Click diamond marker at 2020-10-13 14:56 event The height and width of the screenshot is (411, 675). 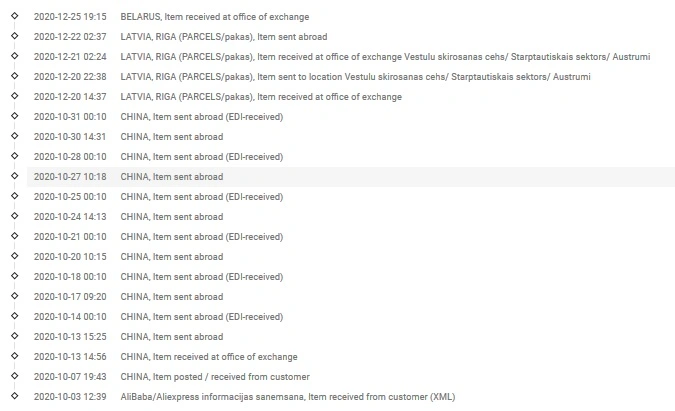point(14,356)
